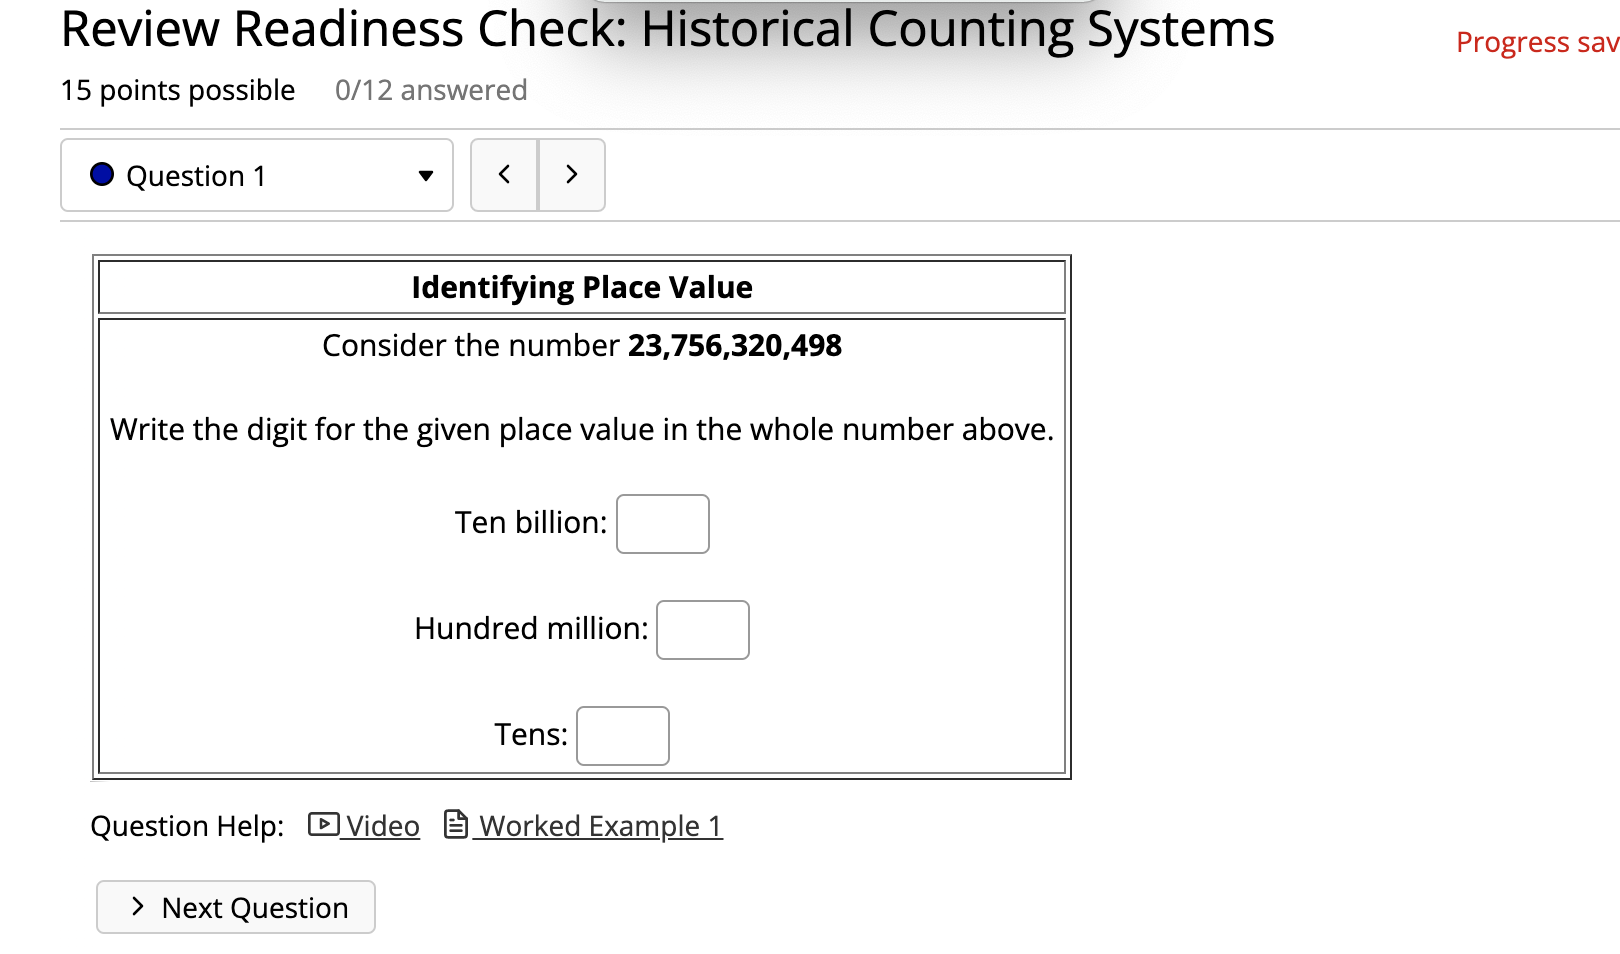Click inside the Hundred million input field
Viewport: 1620px width, 954px height.
(x=703, y=630)
